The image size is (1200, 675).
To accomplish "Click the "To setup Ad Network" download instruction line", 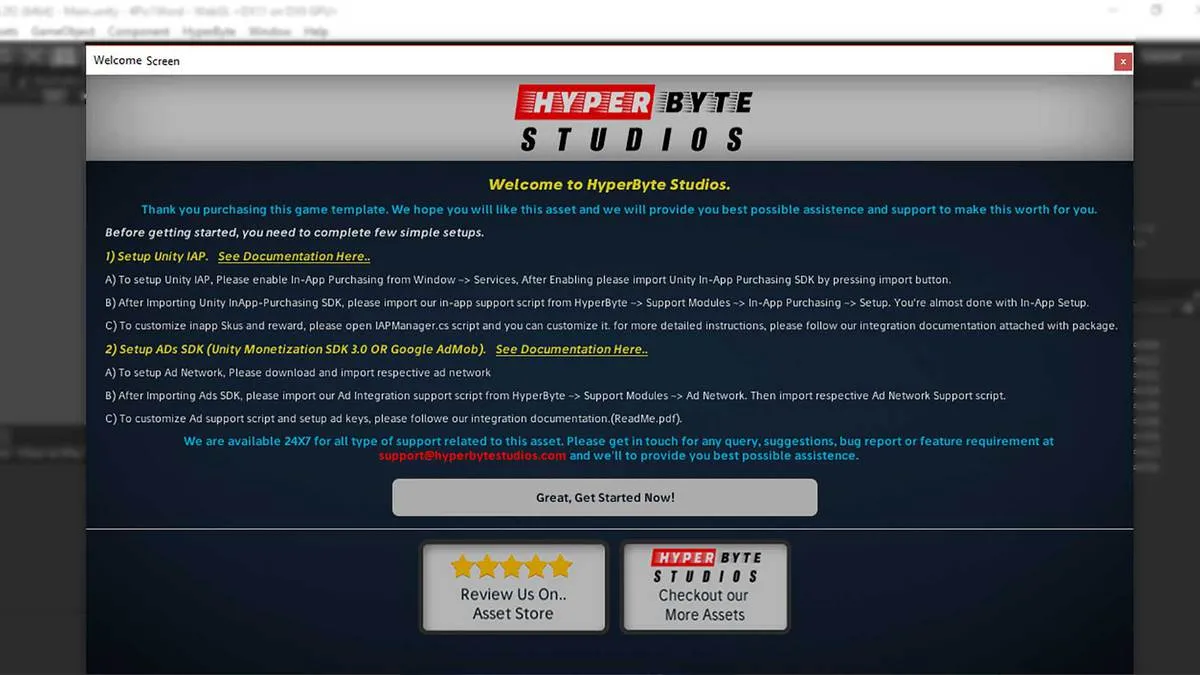I will coord(298,373).
